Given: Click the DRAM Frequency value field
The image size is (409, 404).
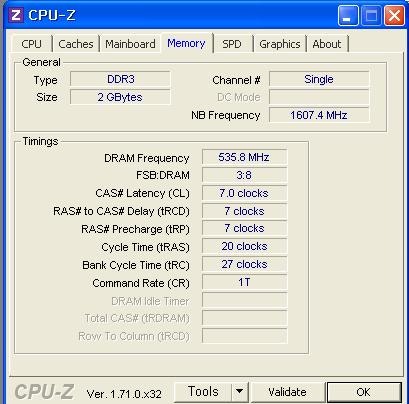Looking at the screenshot, I should [244, 157].
